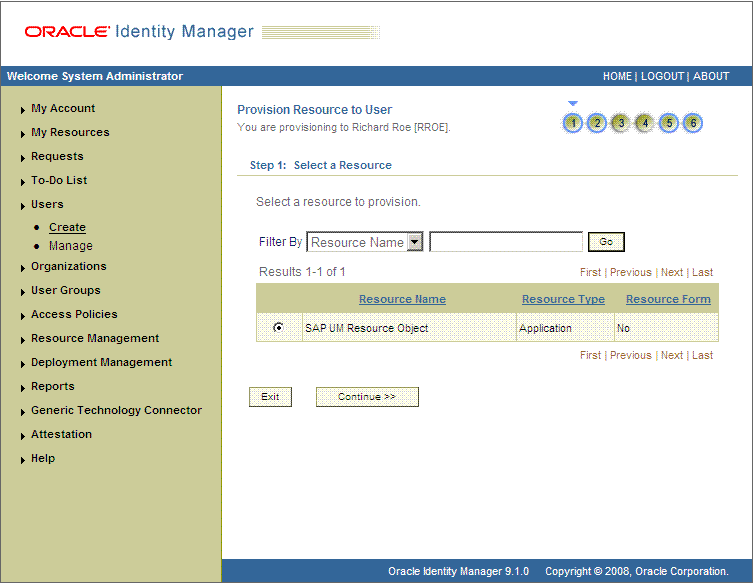
Task: Click Last link above results table
Action: [x=702, y=272]
